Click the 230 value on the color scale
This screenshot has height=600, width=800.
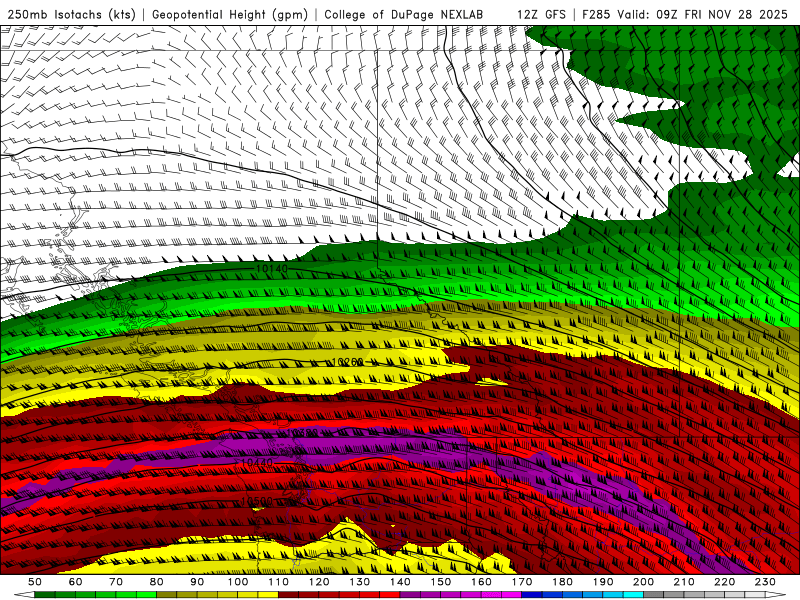[x=765, y=582]
